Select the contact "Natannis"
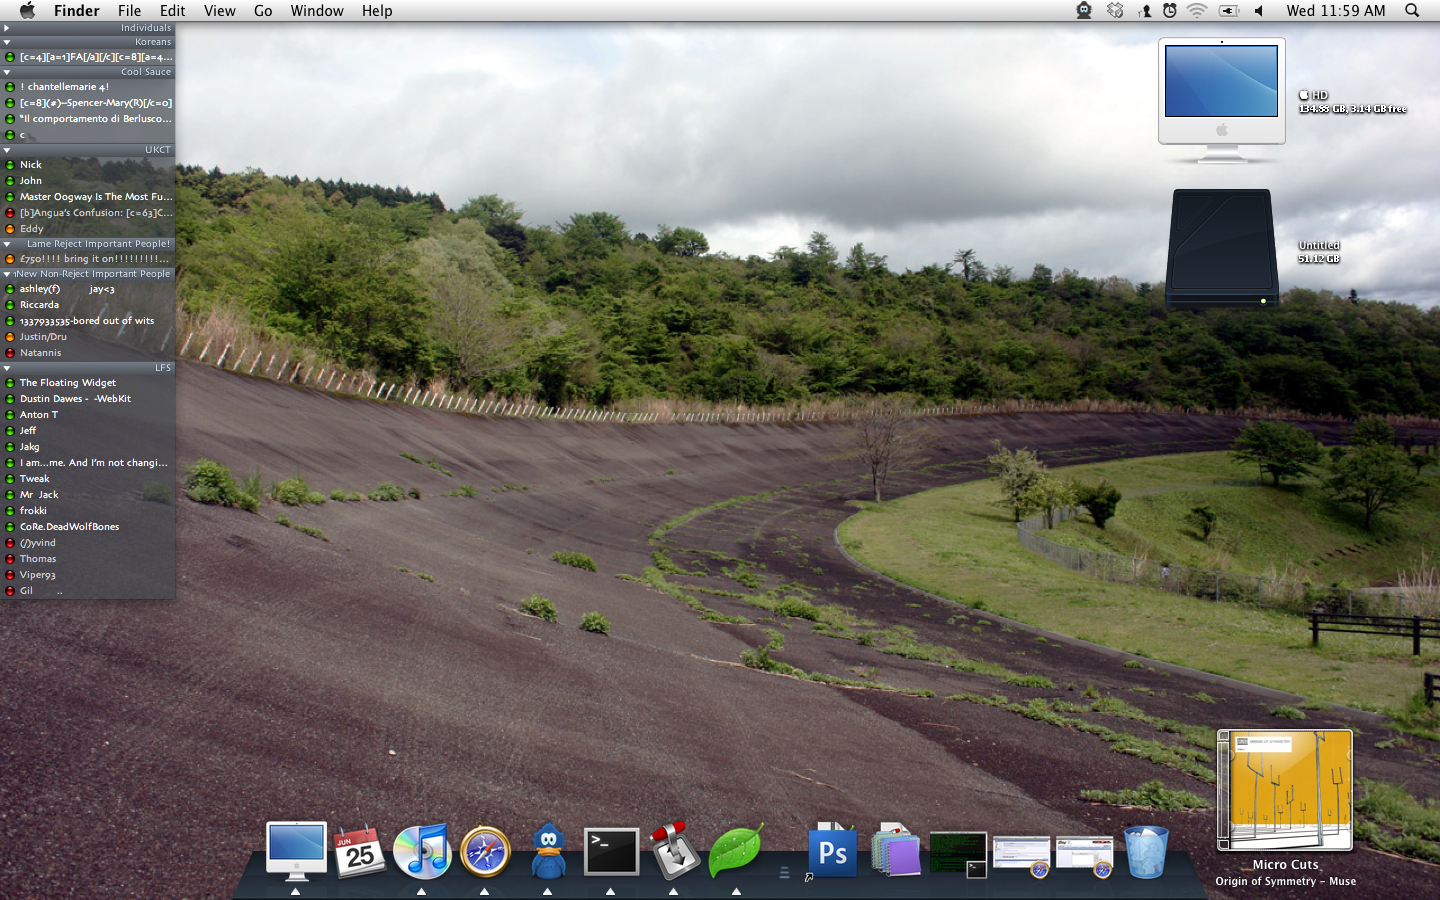1440x900 pixels. click(x=88, y=353)
